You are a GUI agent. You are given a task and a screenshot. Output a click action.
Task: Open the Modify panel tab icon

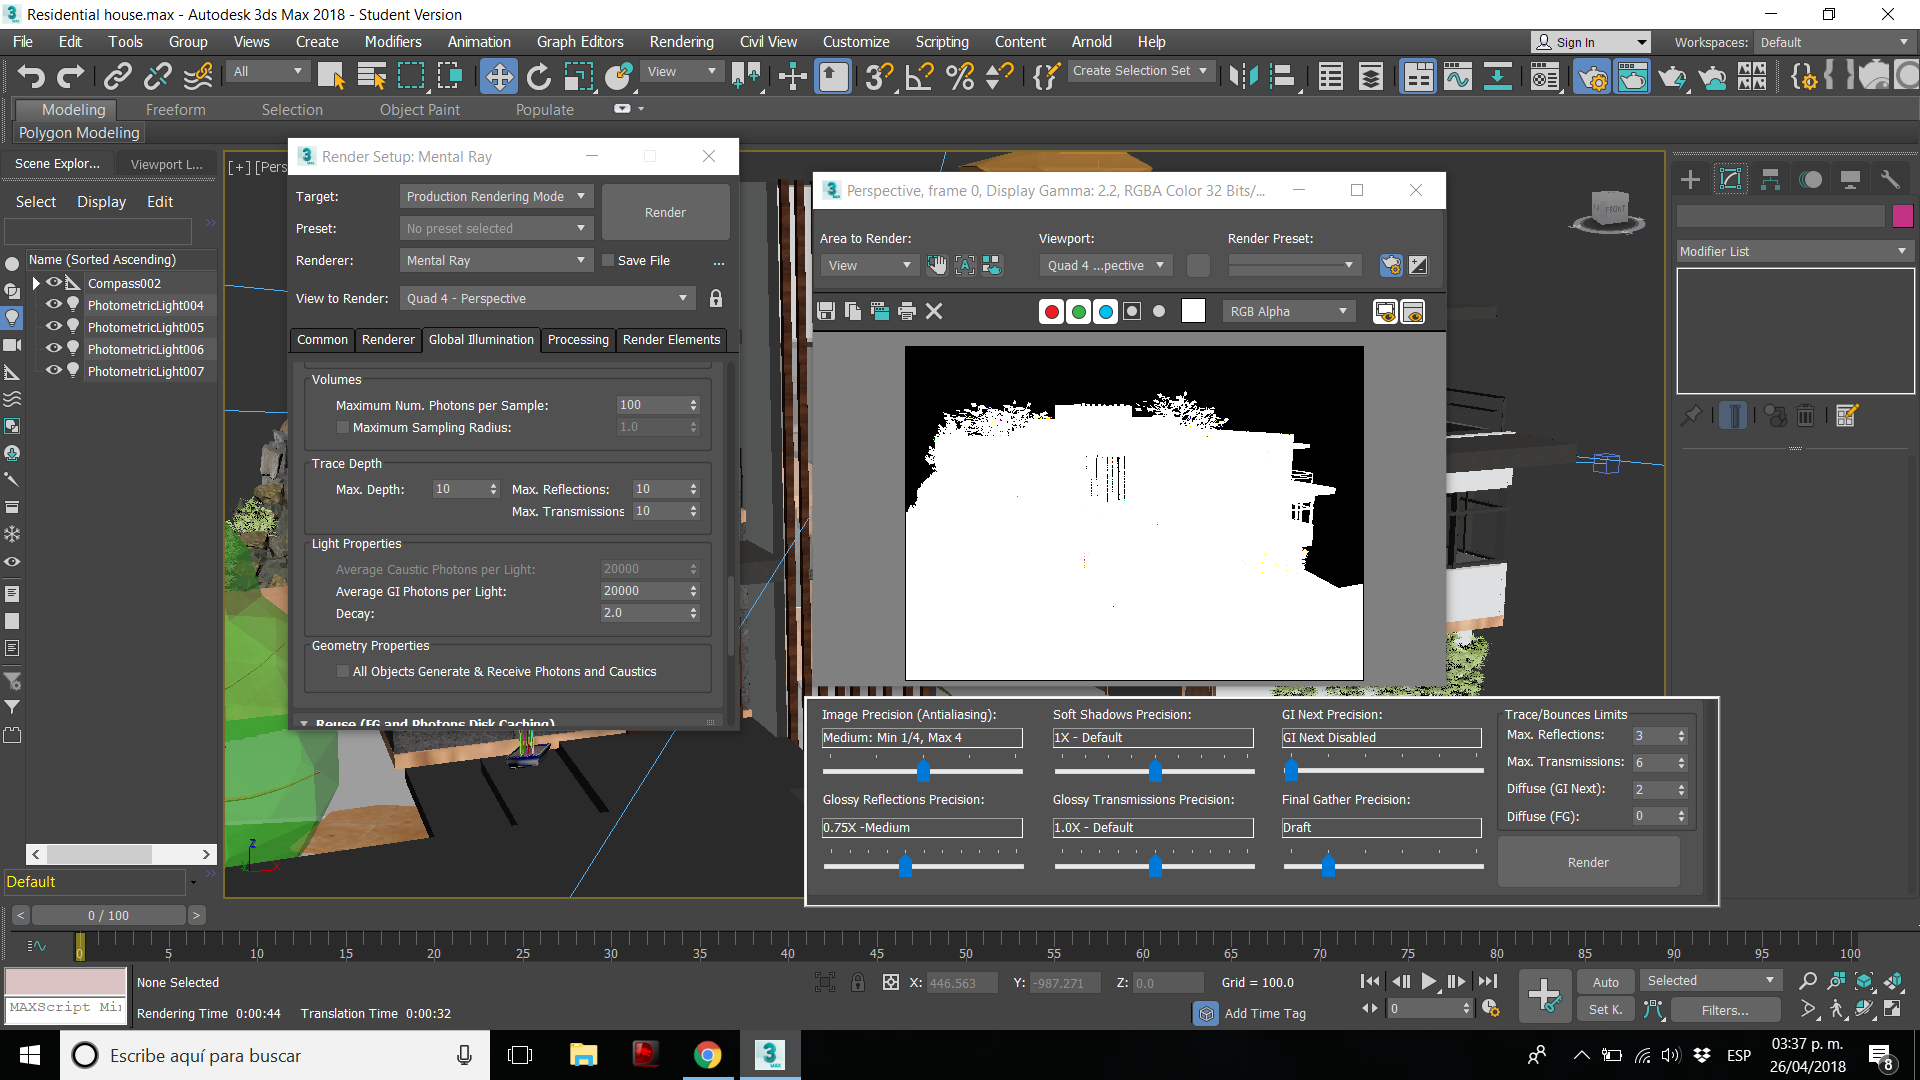[x=1730, y=180]
